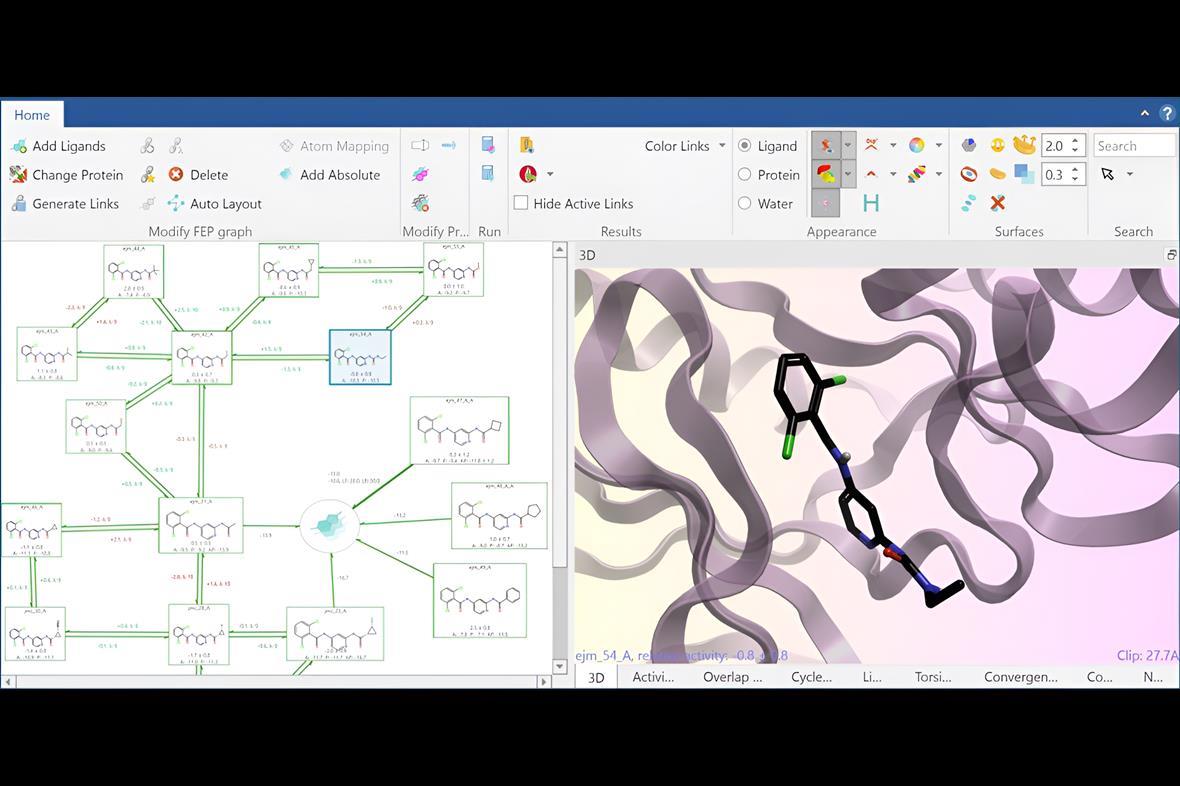Screen dimensions: 1180x786
Task: Click the top calculator icon in Run group
Action: (x=488, y=145)
